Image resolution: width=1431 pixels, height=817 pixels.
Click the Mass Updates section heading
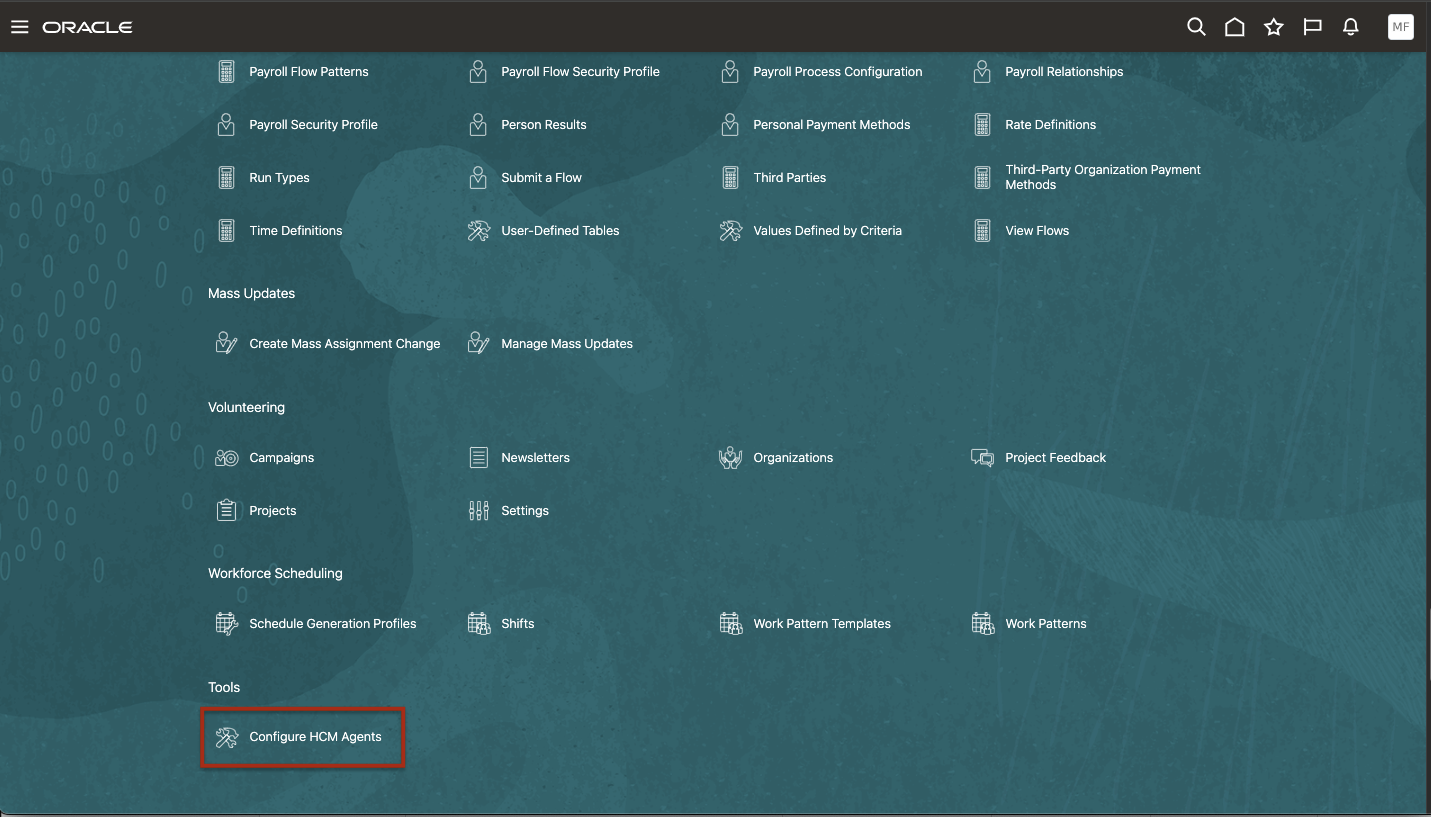pyautogui.click(x=251, y=294)
